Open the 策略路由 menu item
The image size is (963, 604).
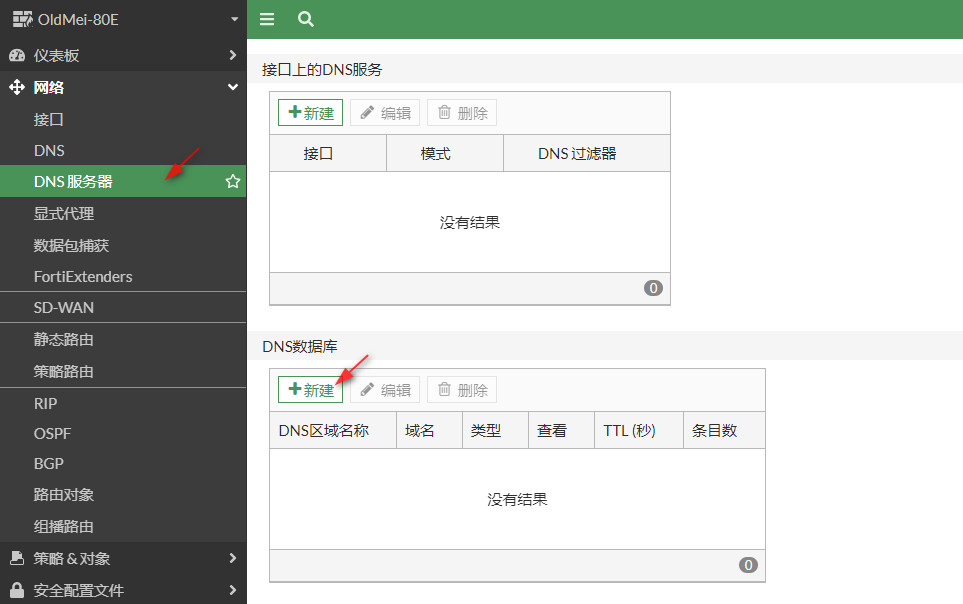[x=123, y=371]
